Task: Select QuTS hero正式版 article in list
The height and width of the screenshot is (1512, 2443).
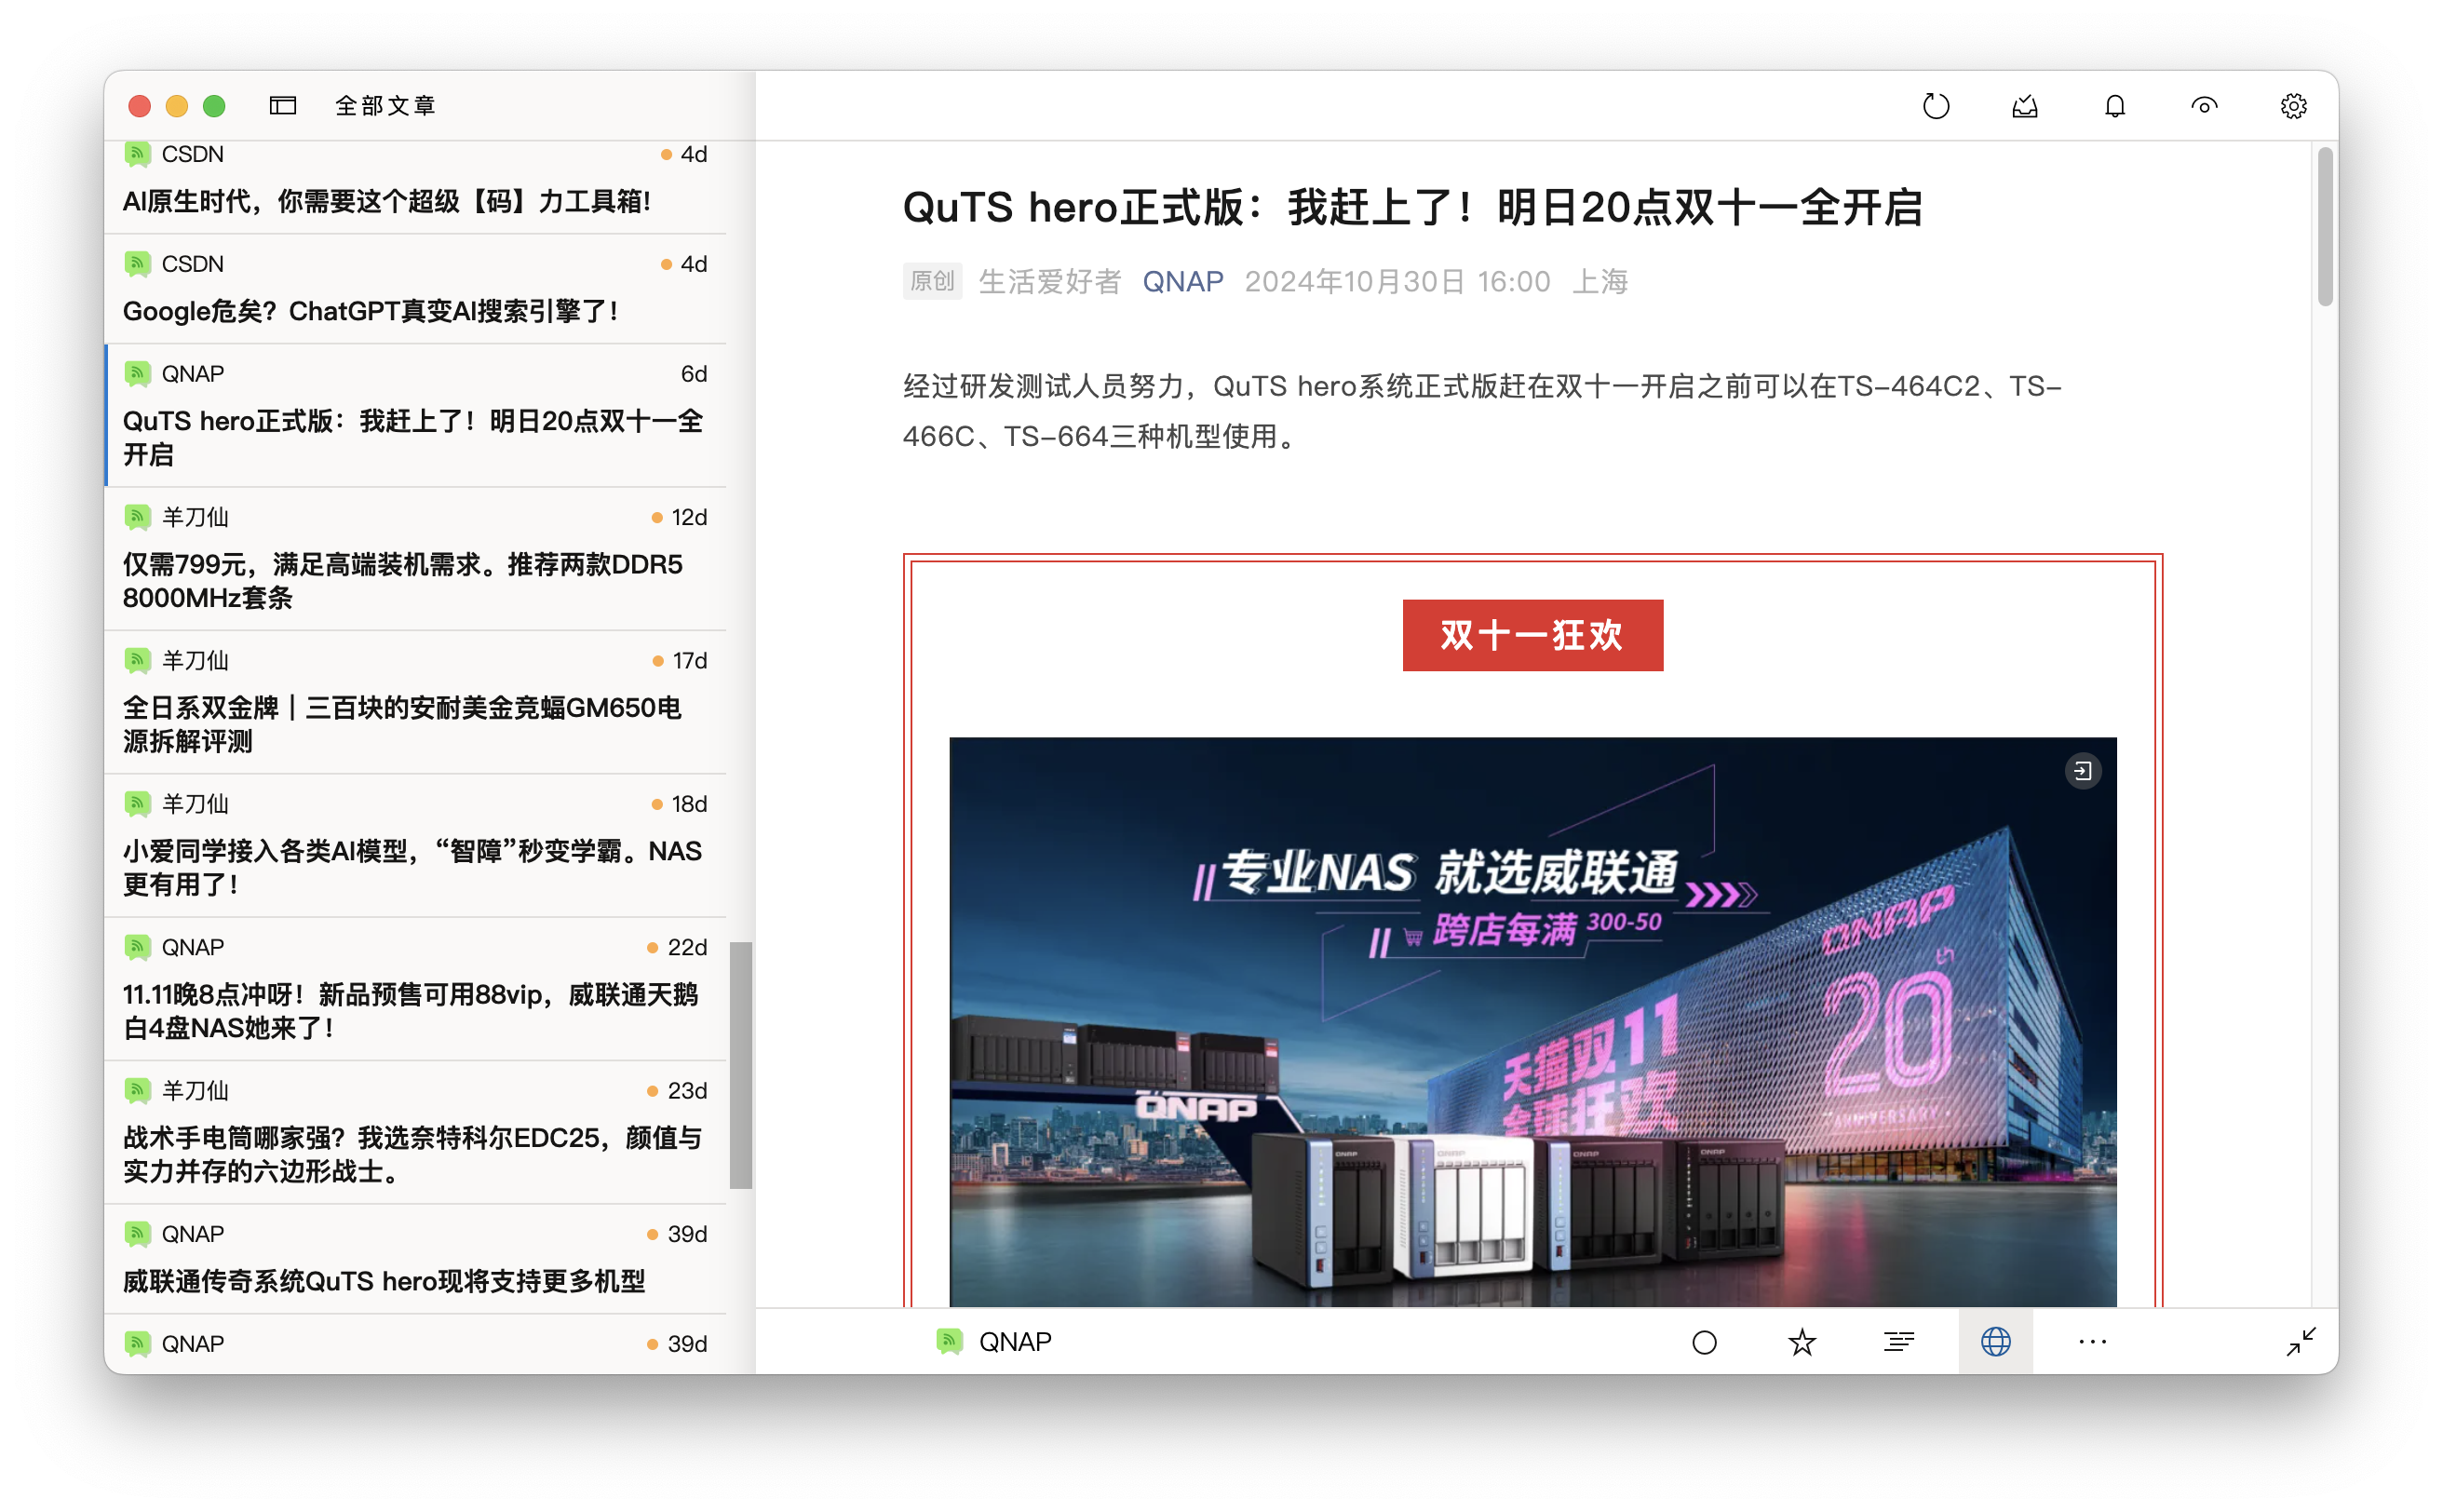Action: 416,416
